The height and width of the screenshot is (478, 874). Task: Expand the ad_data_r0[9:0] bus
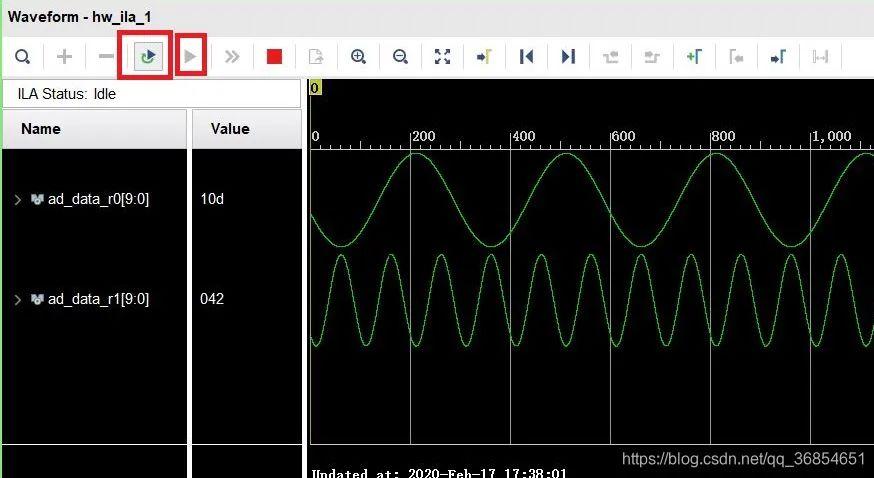coord(17,199)
